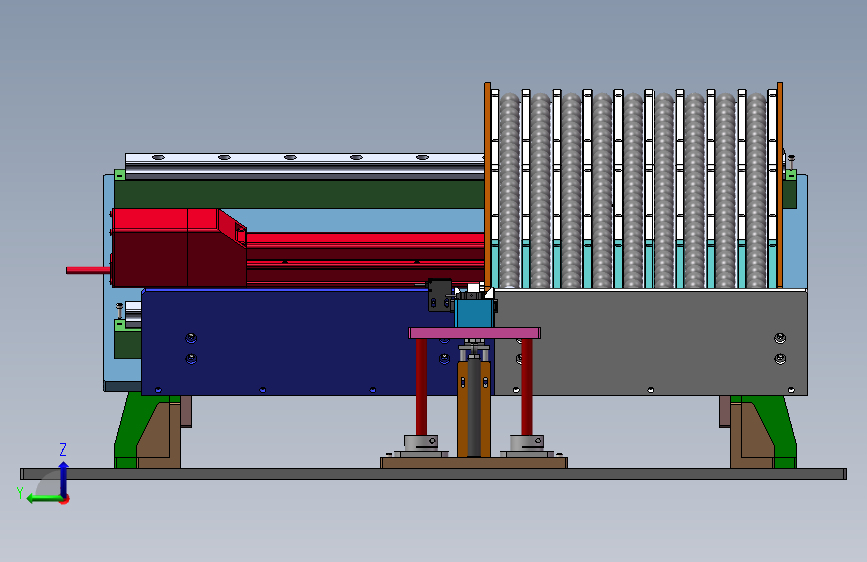Select the long dark gray base plate
867x562 pixels.
434,474
